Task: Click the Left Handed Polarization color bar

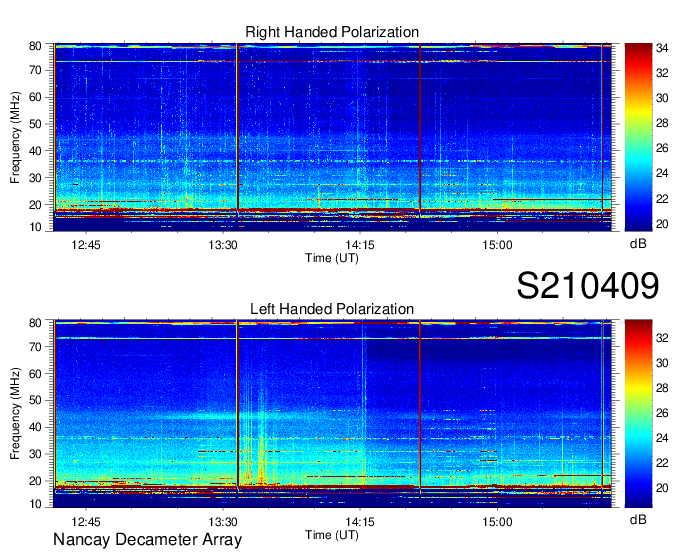Action: click(638, 414)
